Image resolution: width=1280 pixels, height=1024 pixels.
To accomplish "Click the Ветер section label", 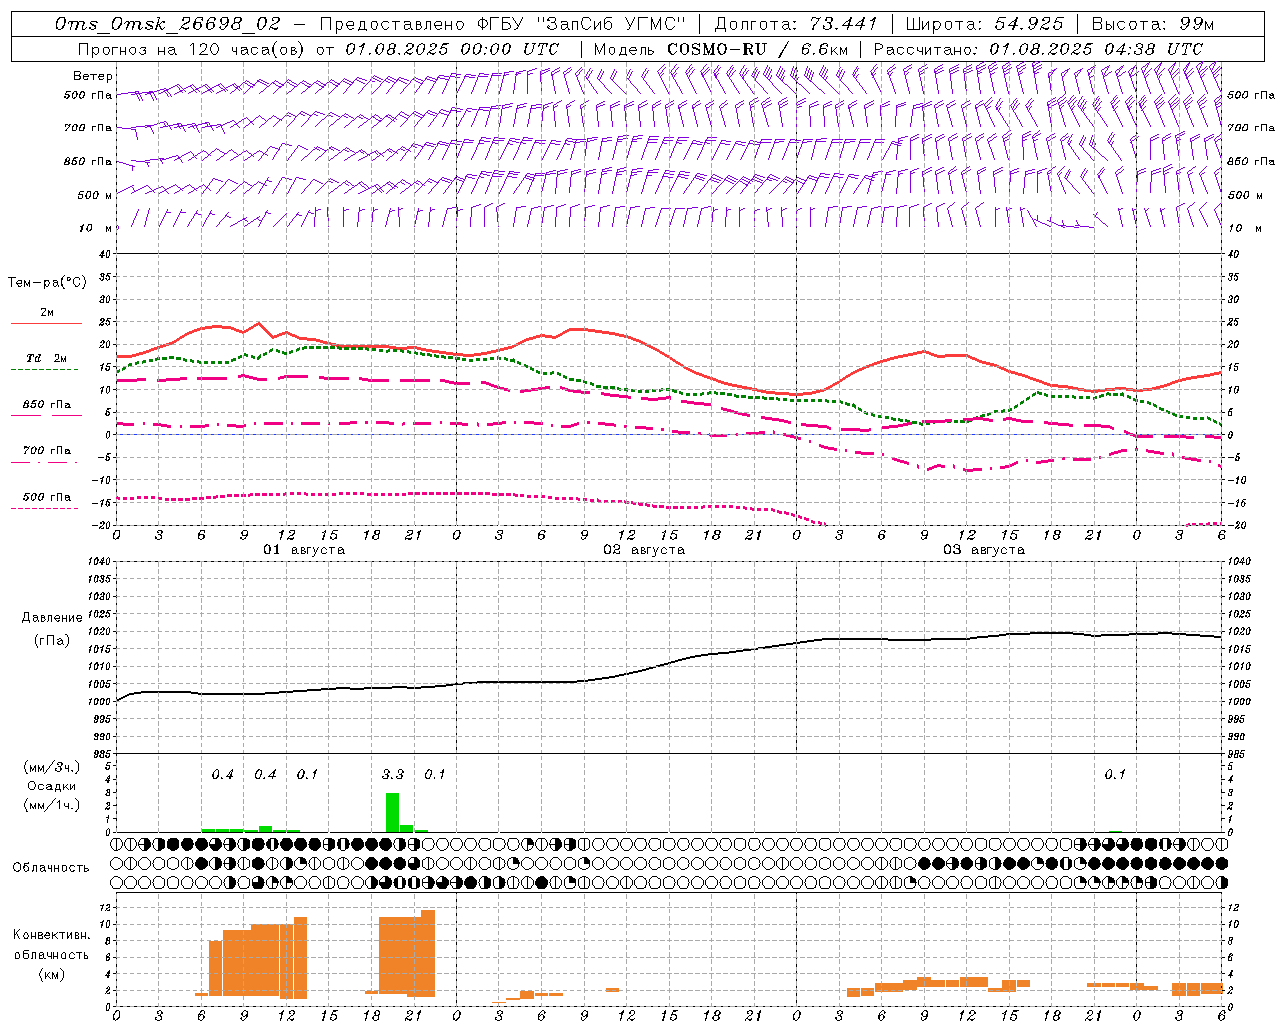I will (x=93, y=76).
